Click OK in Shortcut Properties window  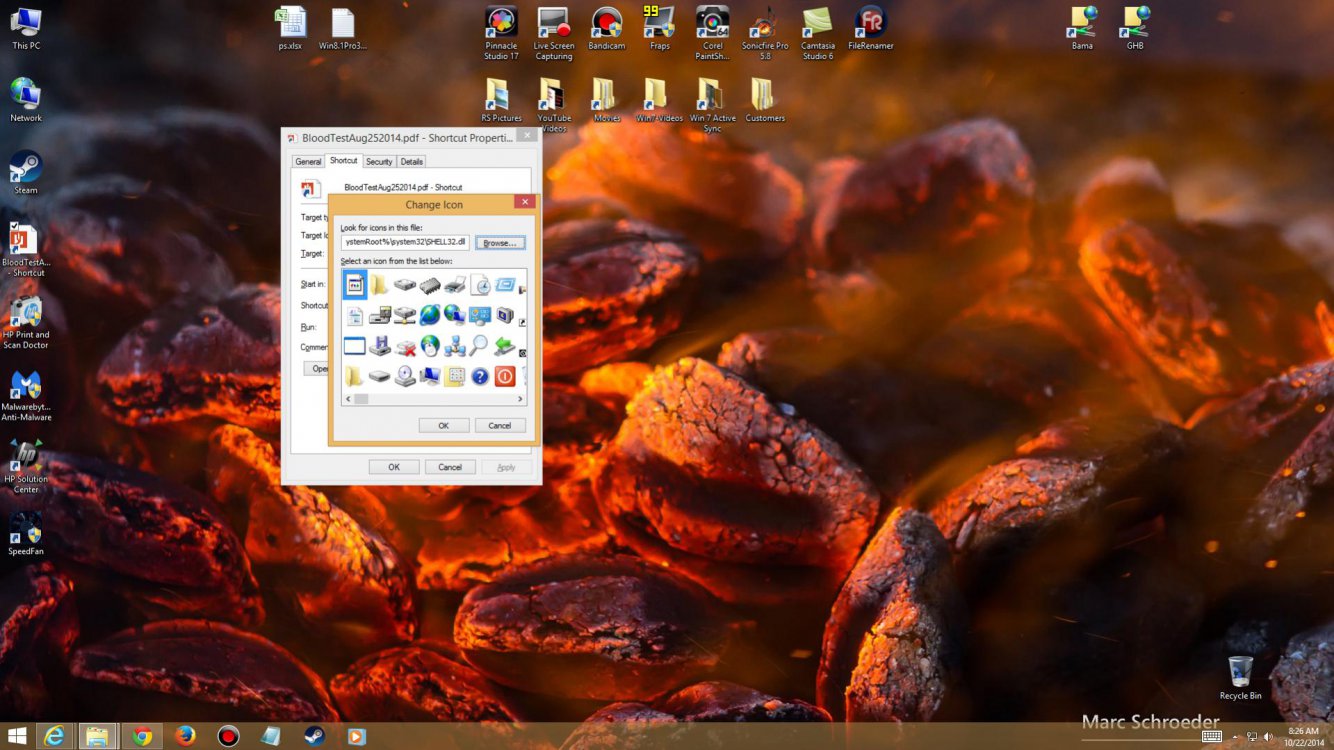[394, 467]
